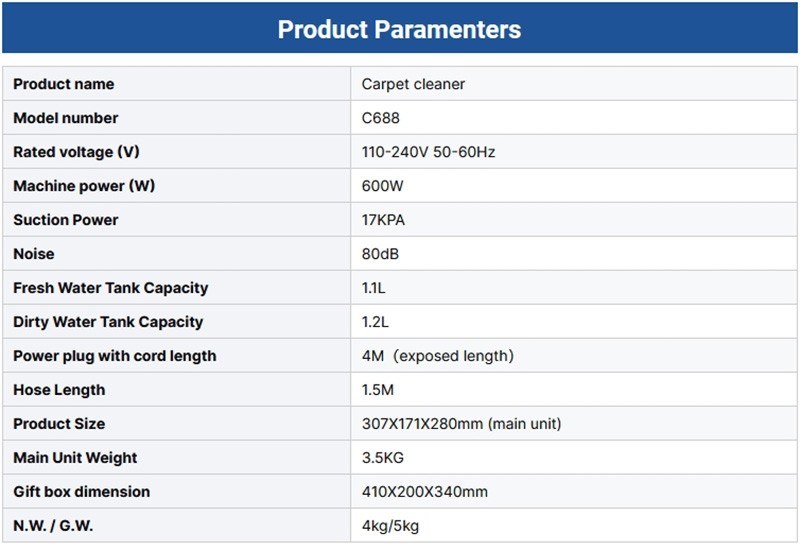Select the 1.5M hose length value
This screenshot has height=550, width=800.
380,390
